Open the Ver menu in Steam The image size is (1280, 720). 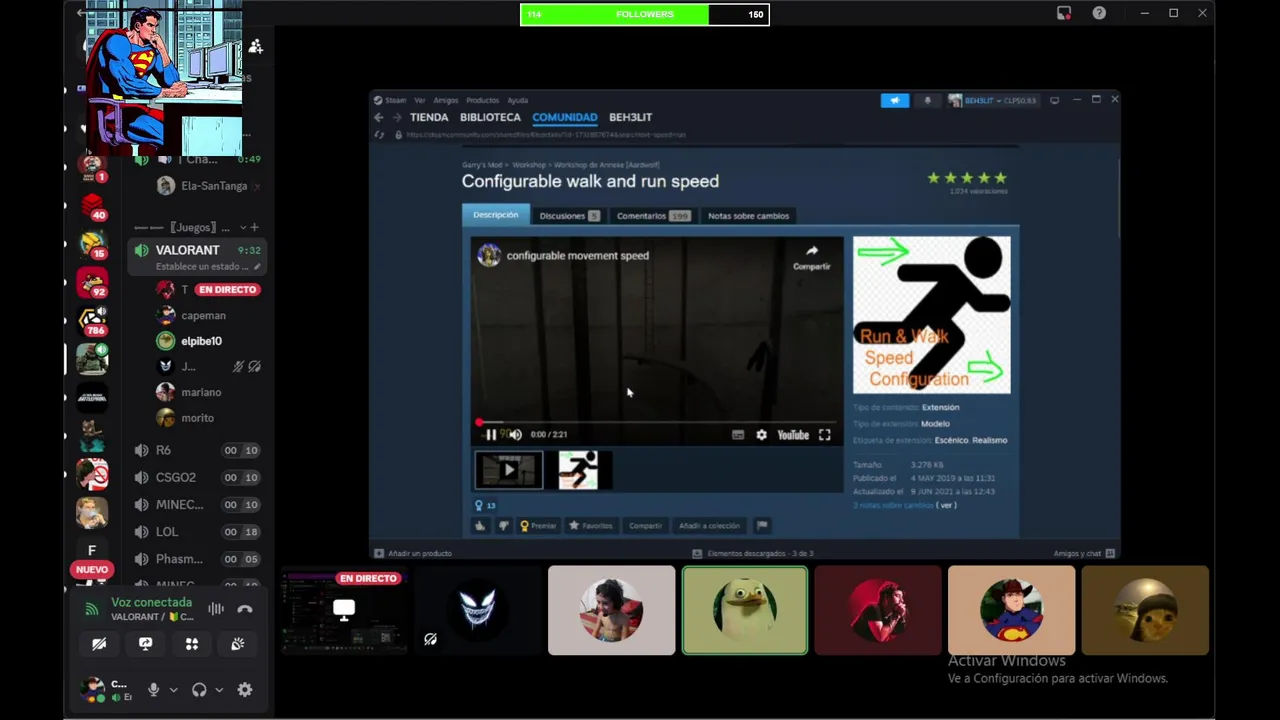tap(420, 100)
